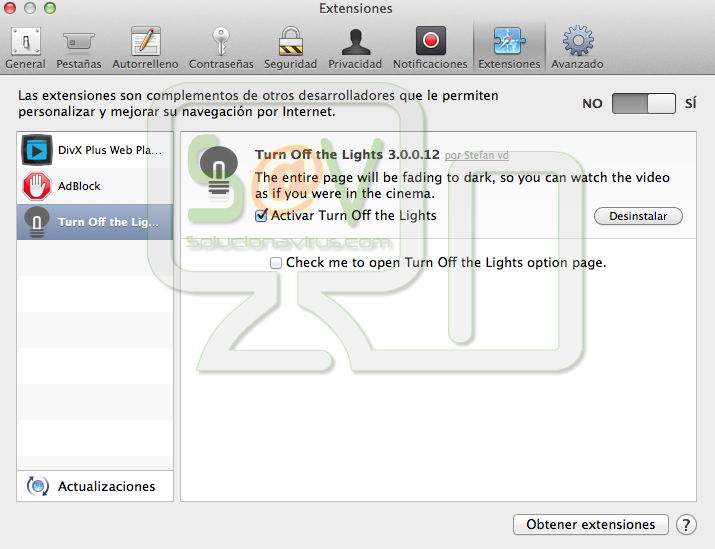This screenshot has height=549, width=715.
Task: Click the 'Turn Off the Lights 3.0.0.12' title
Action: click(x=347, y=155)
